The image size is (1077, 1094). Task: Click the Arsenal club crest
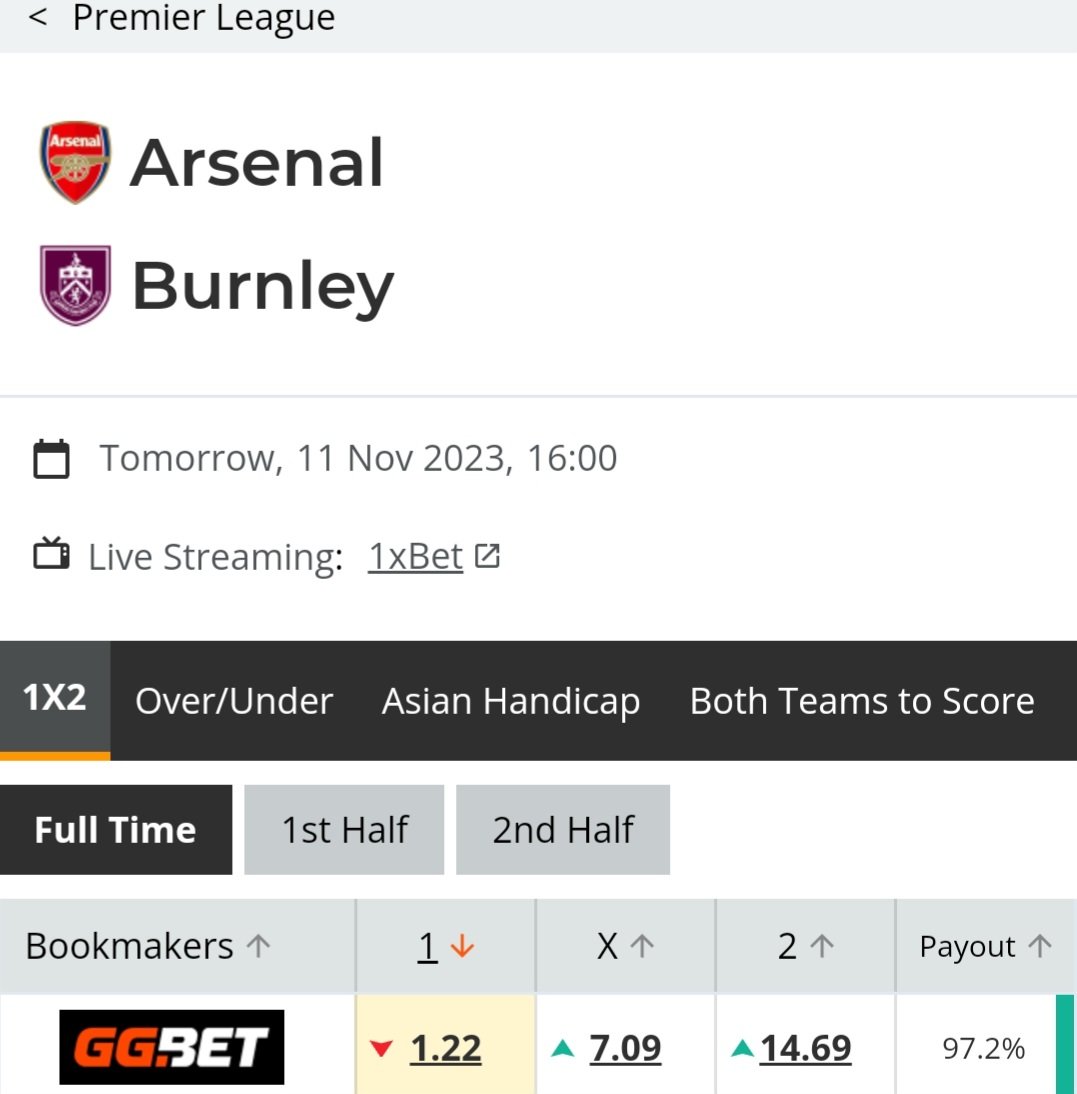click(75, 162)
